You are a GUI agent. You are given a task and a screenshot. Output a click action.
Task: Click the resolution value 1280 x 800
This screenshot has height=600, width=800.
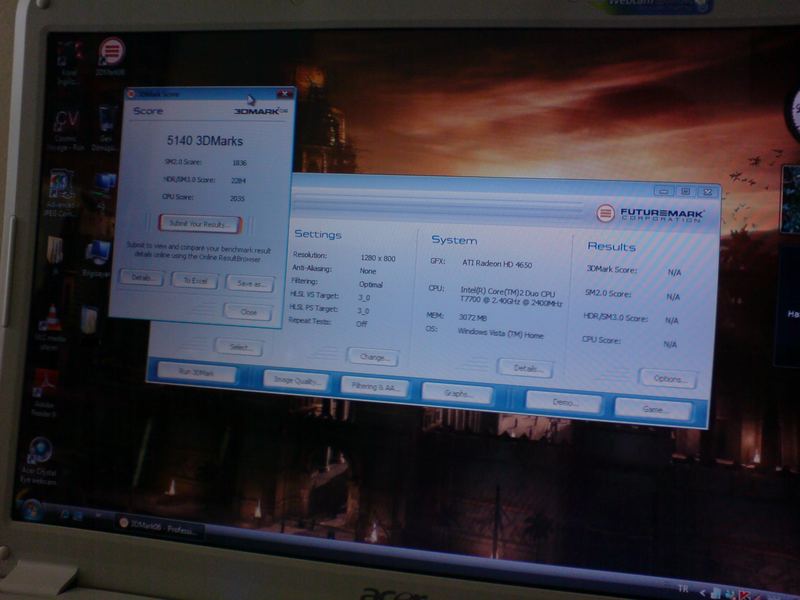[x=378, y=258]
